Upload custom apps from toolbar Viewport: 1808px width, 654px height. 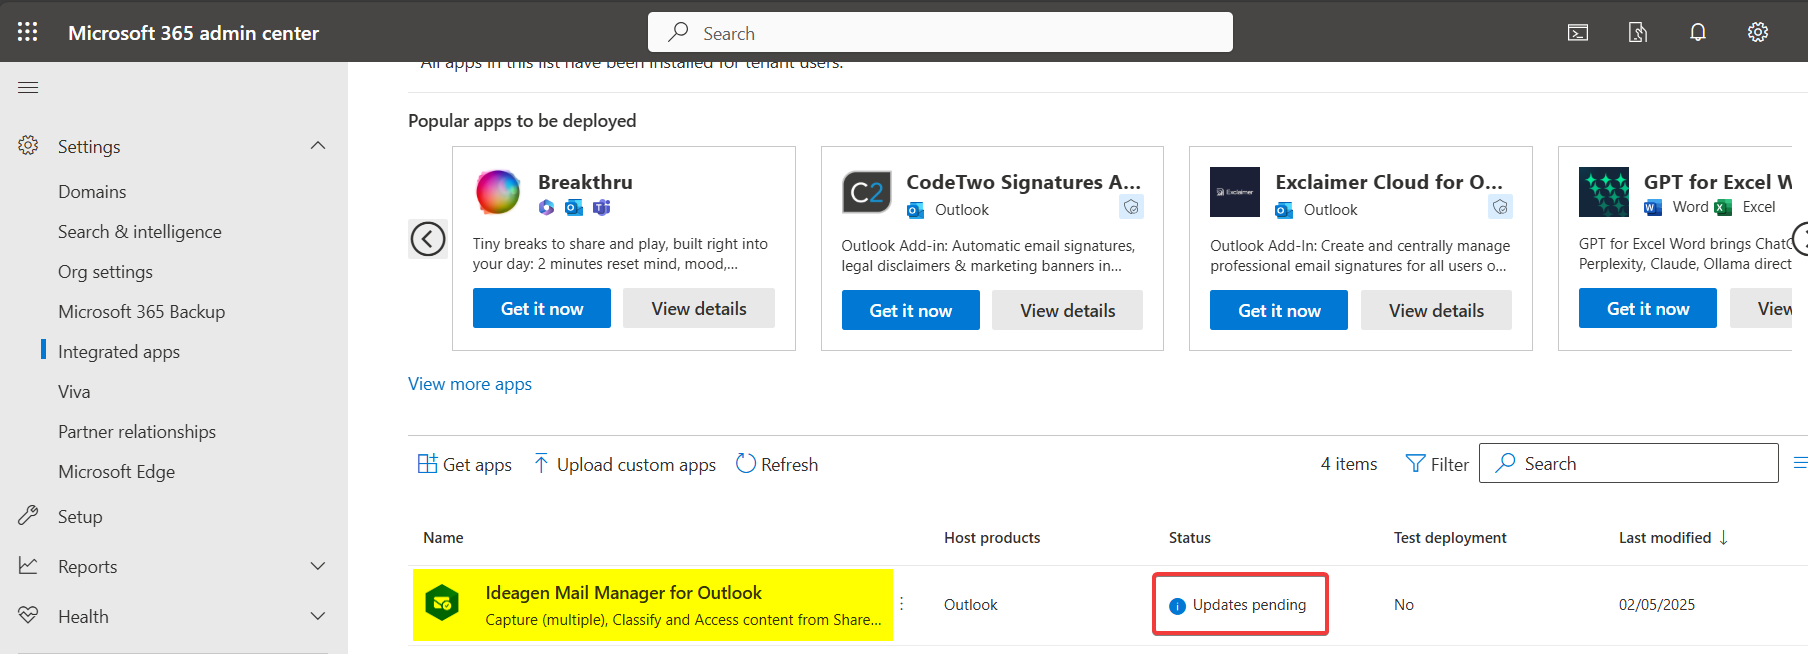(626, 464)
